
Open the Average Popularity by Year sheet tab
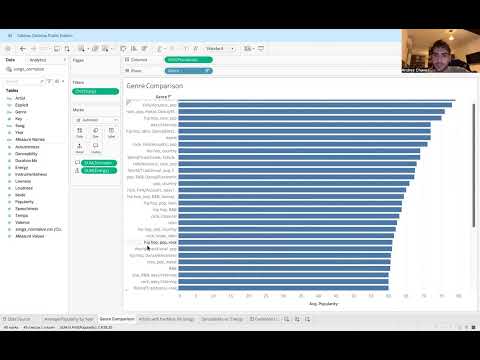pyautogui.click(x=69, y=319)
